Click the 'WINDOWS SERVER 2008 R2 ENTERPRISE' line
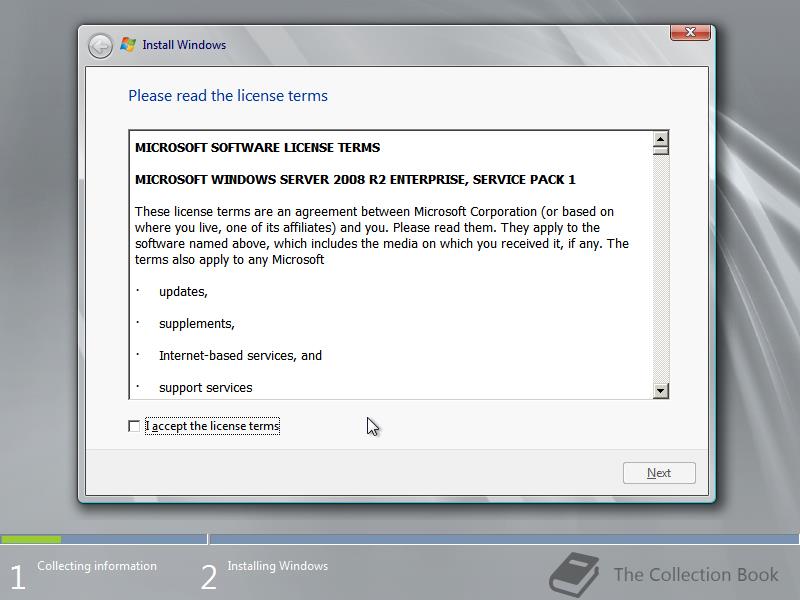This screenshot has height=600, width=800. pyautogui.click(x=355, y=180)
